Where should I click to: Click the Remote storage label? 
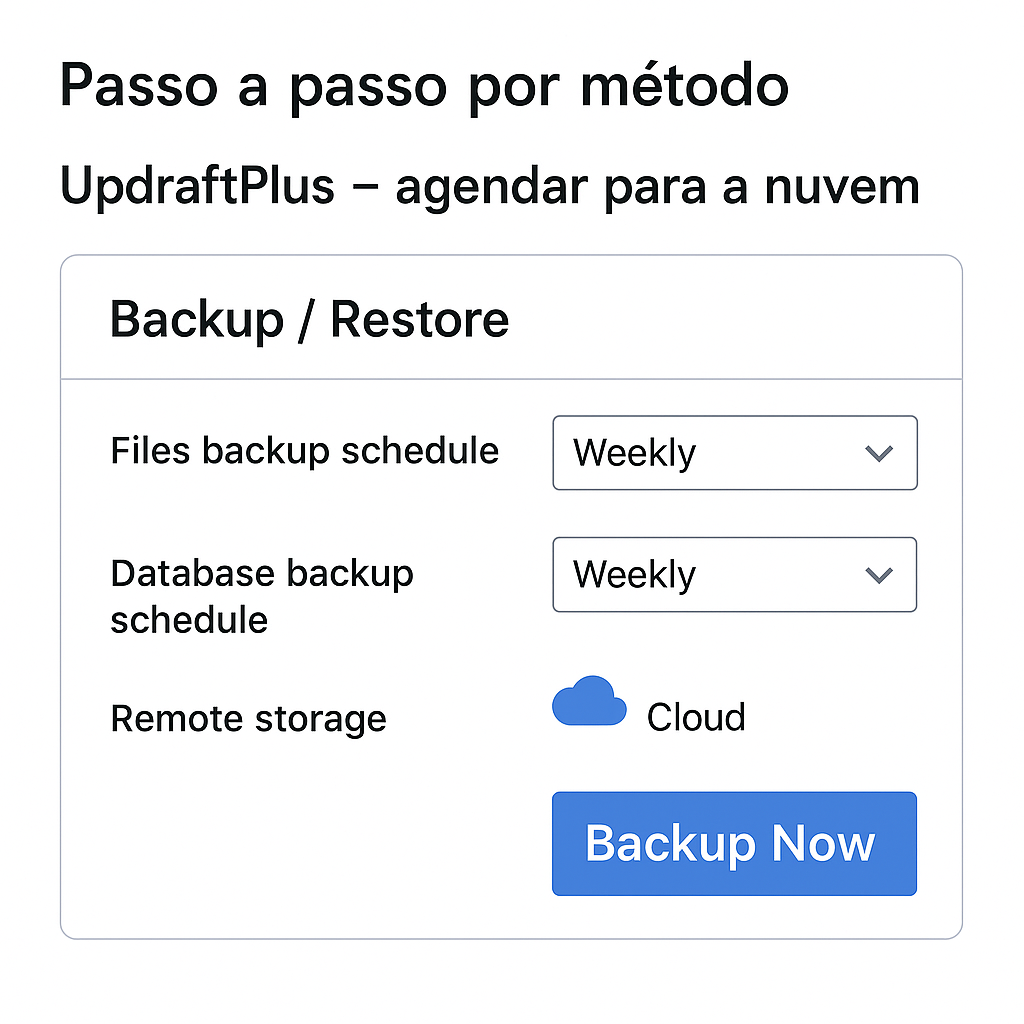(248, 718)
